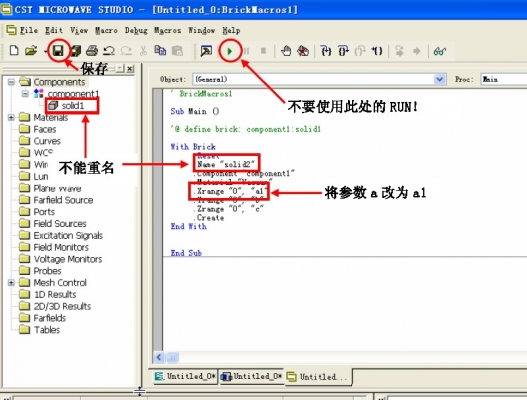Screen dimensions: 527x400
Task: Expand the Mesh Control folder
Action: point(11,283)
